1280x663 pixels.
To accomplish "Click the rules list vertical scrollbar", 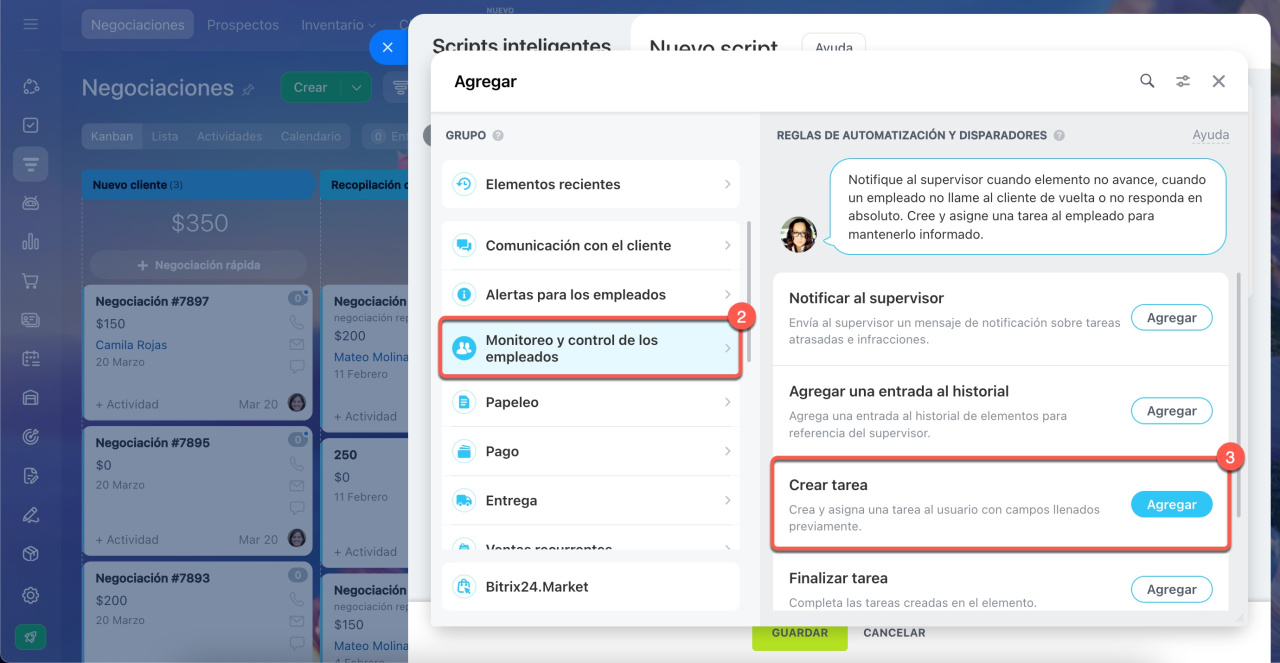I will tap(1240, 393).
